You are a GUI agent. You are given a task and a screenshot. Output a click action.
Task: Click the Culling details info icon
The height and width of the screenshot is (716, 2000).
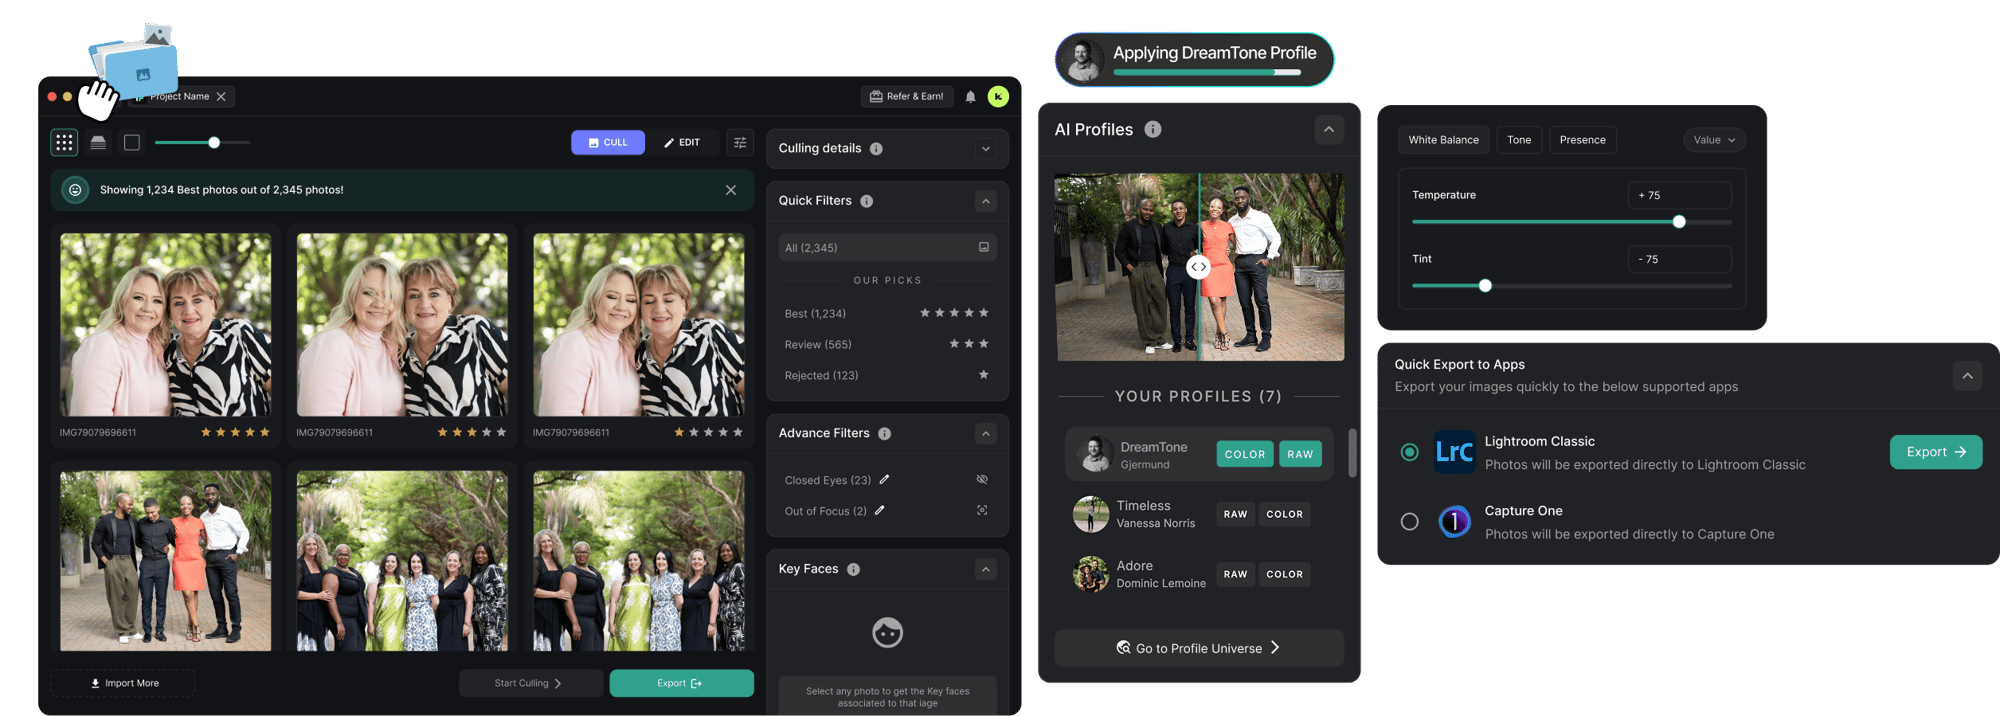(876, 149)
